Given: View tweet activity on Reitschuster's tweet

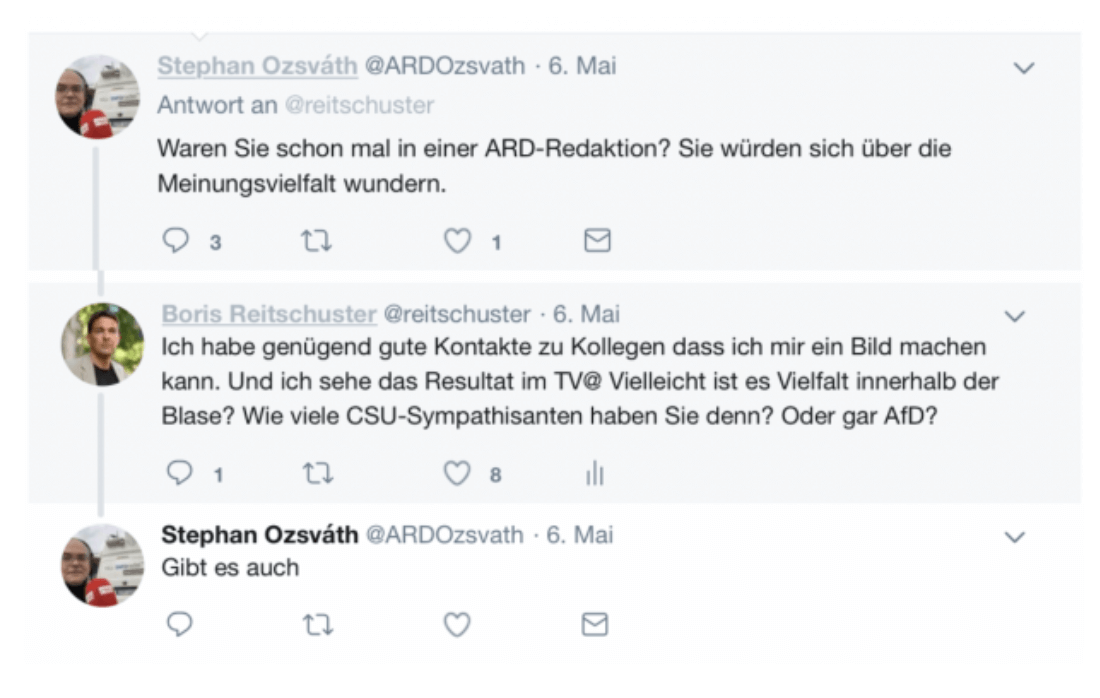Looking at the screenshot, I should pyautogui.click(x=595, y=474).
